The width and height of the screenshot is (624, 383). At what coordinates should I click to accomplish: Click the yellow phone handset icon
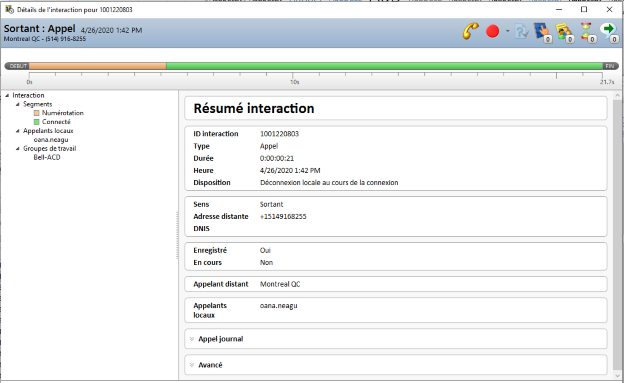coord(470,31)
